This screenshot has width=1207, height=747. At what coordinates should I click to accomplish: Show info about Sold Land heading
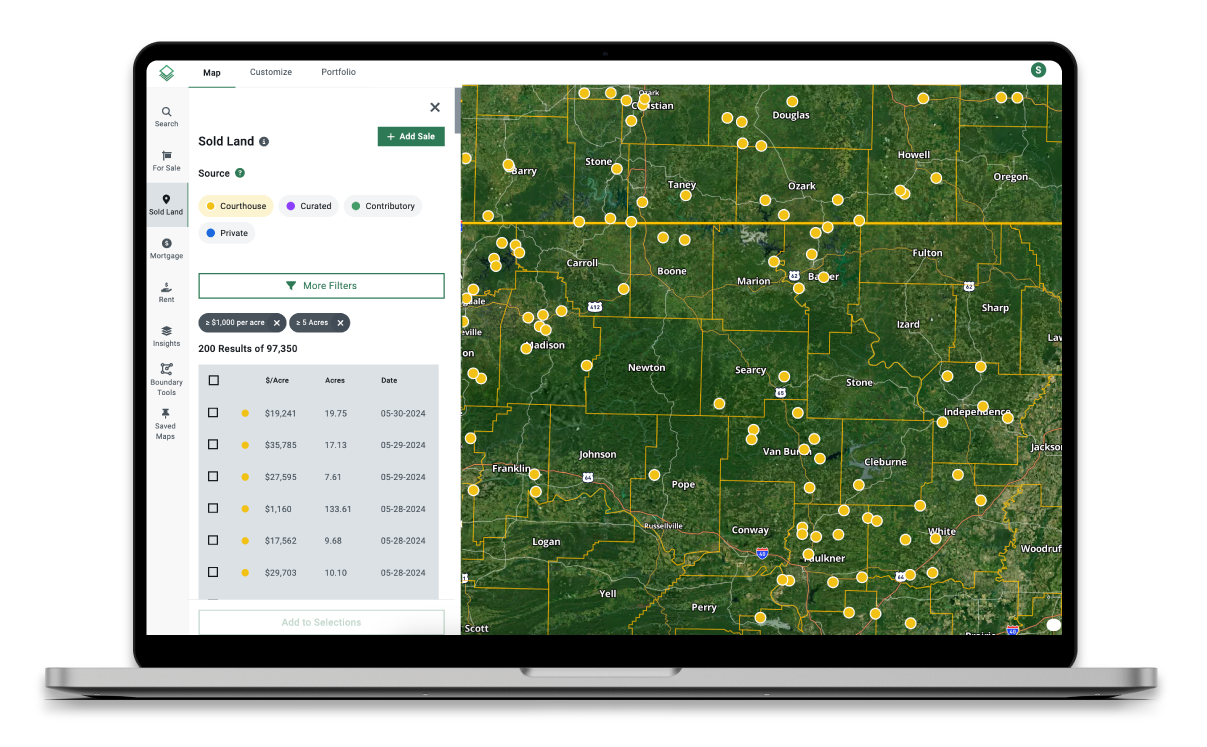coord(264,142)
